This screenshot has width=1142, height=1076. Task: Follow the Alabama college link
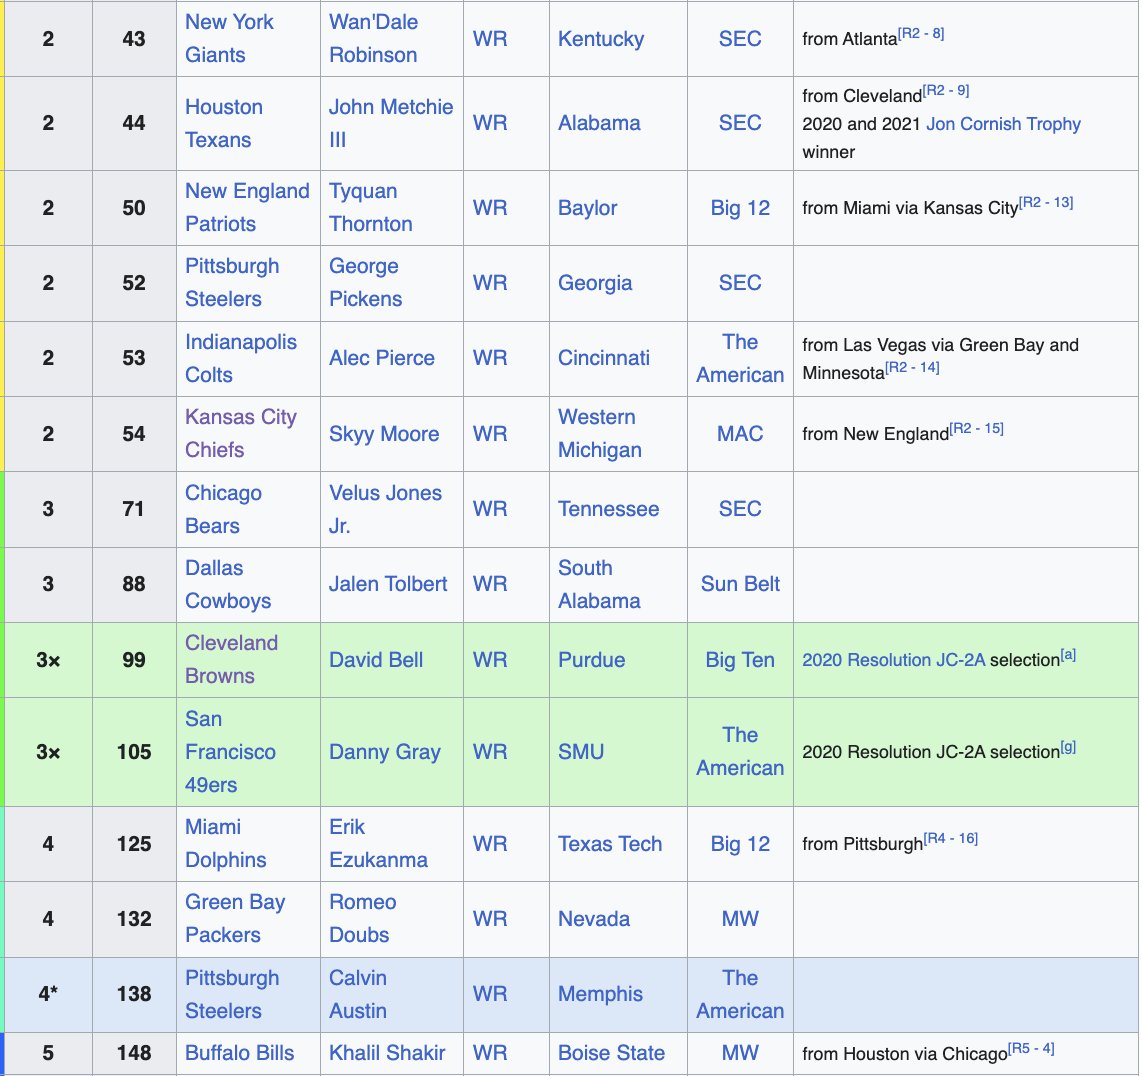click(599, 123)
